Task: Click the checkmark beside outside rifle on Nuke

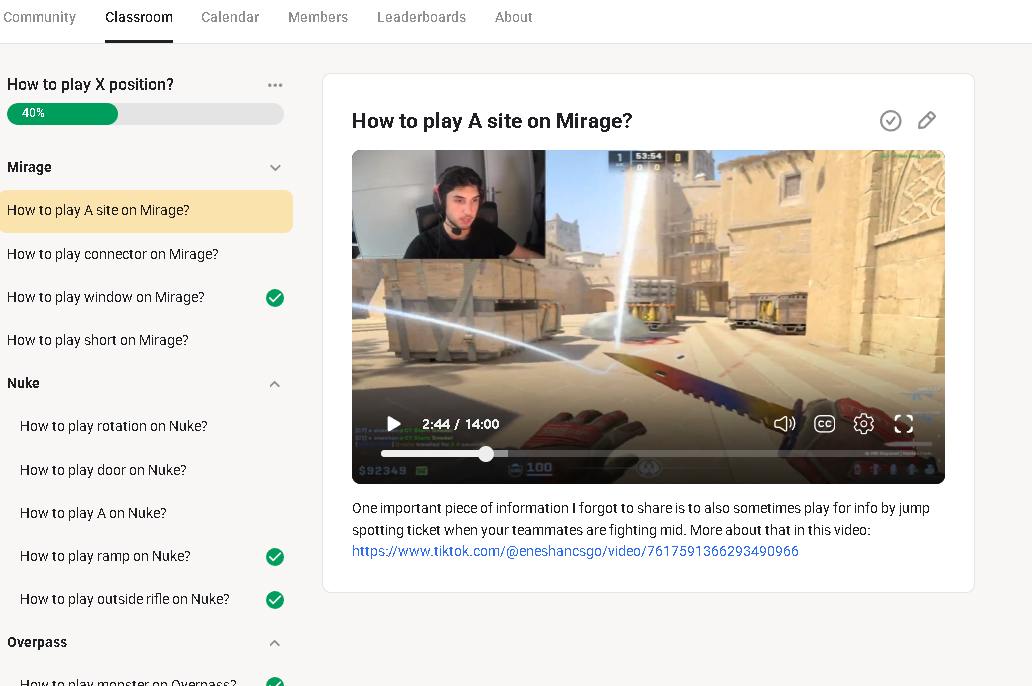Action: click(x=275, y=600)
